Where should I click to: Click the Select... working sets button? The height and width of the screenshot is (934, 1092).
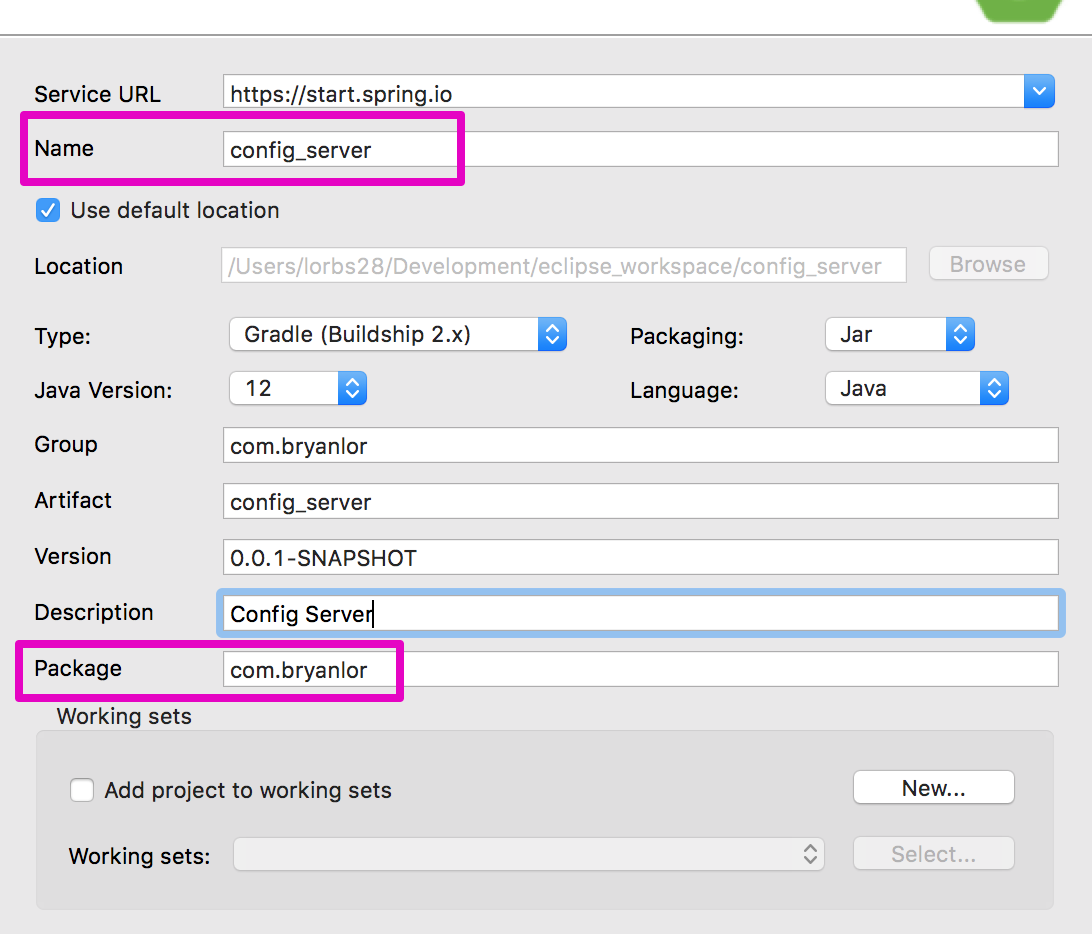933,854
